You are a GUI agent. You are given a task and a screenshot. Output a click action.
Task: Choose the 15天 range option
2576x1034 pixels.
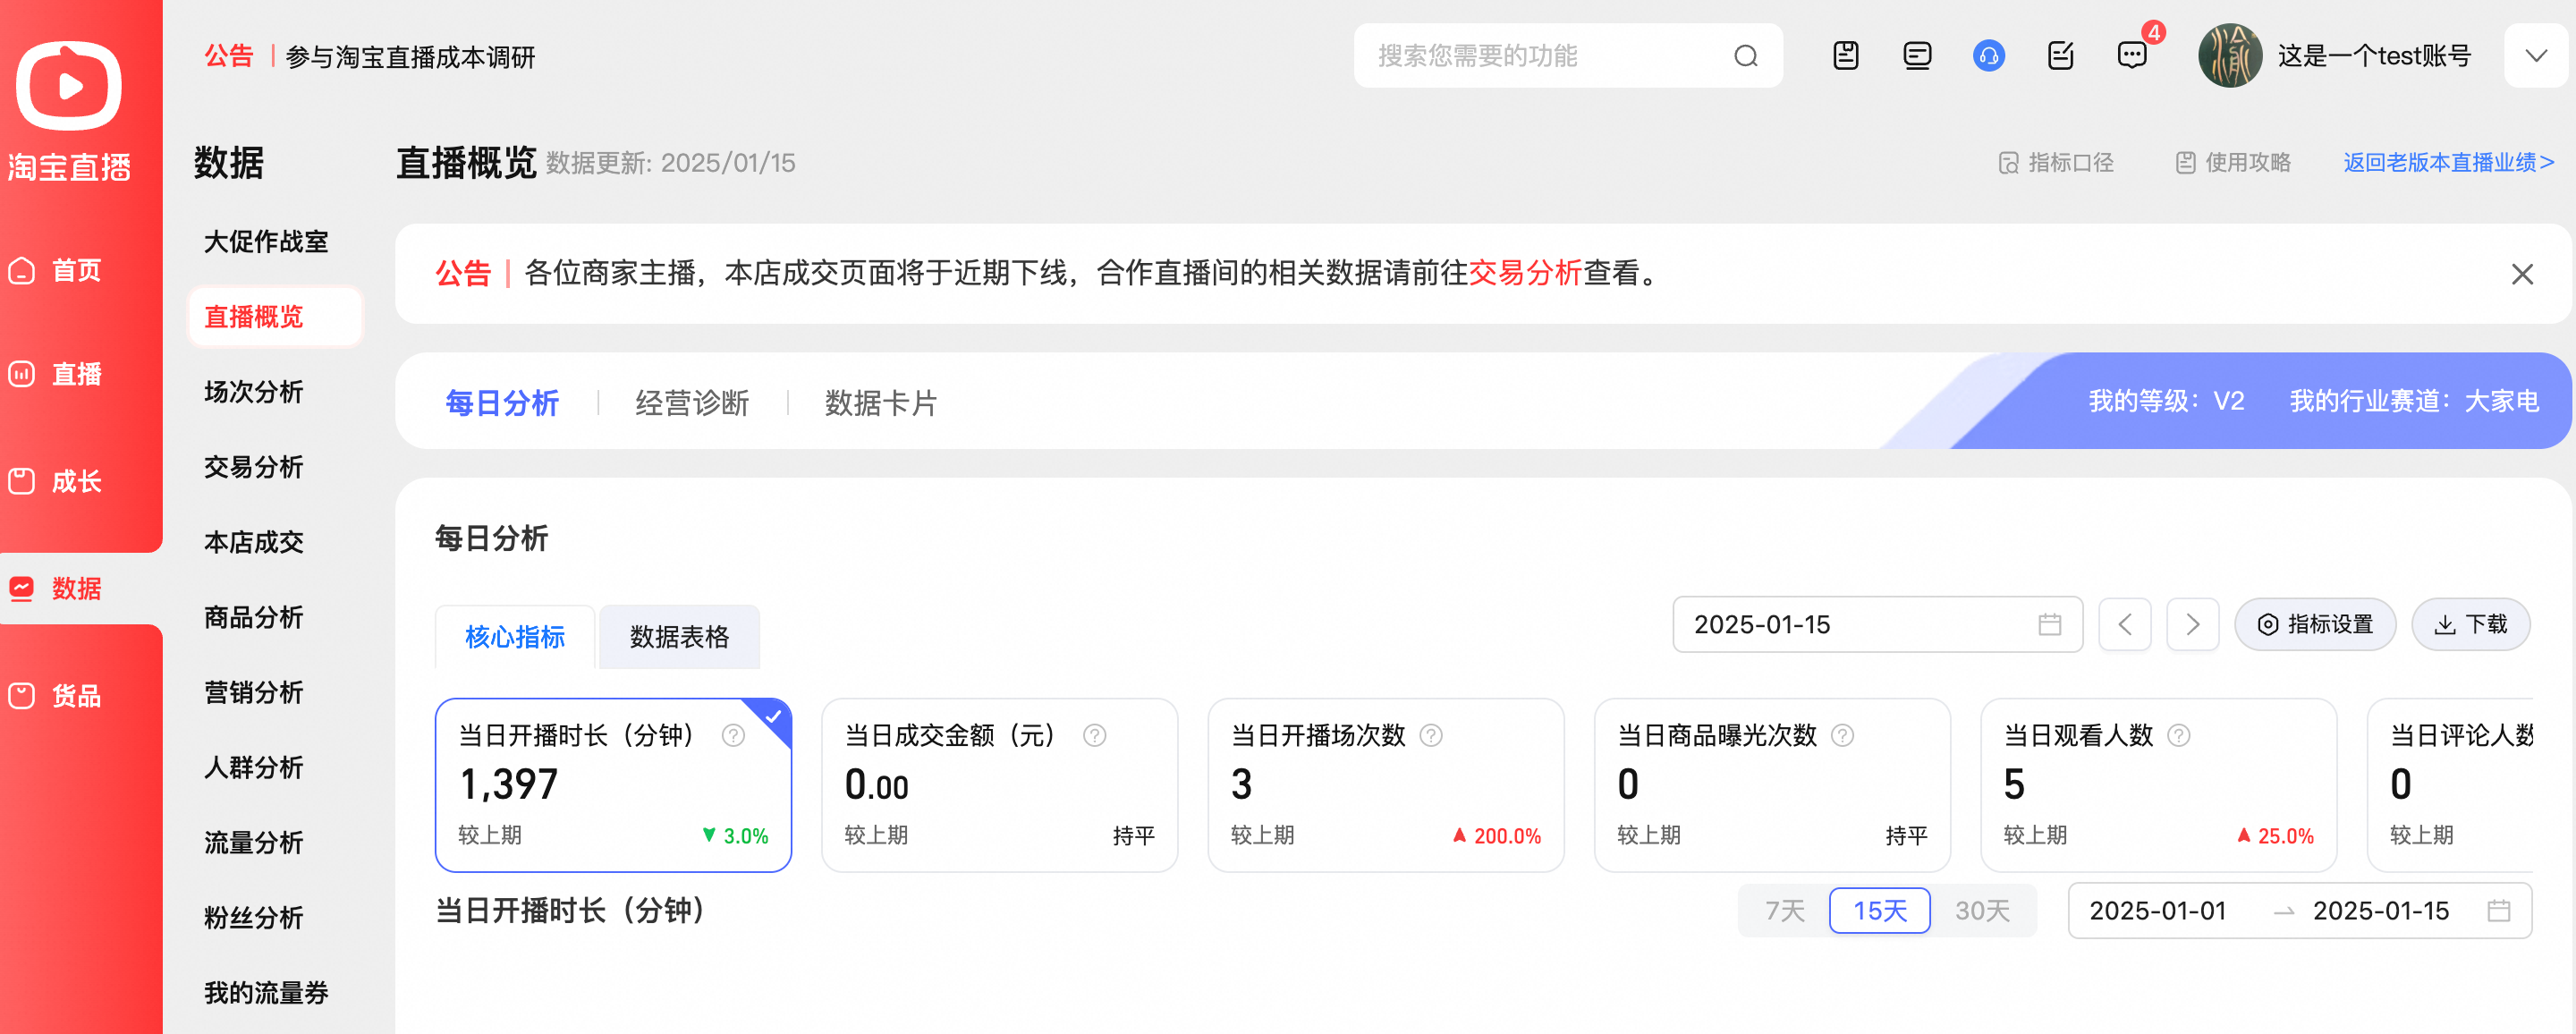[1880, 910]
